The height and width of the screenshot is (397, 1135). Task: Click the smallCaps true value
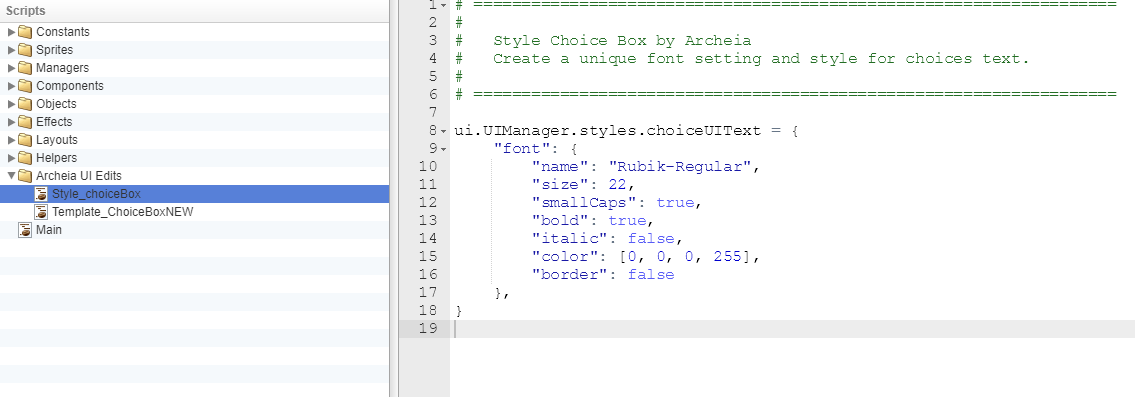[675, 203]
